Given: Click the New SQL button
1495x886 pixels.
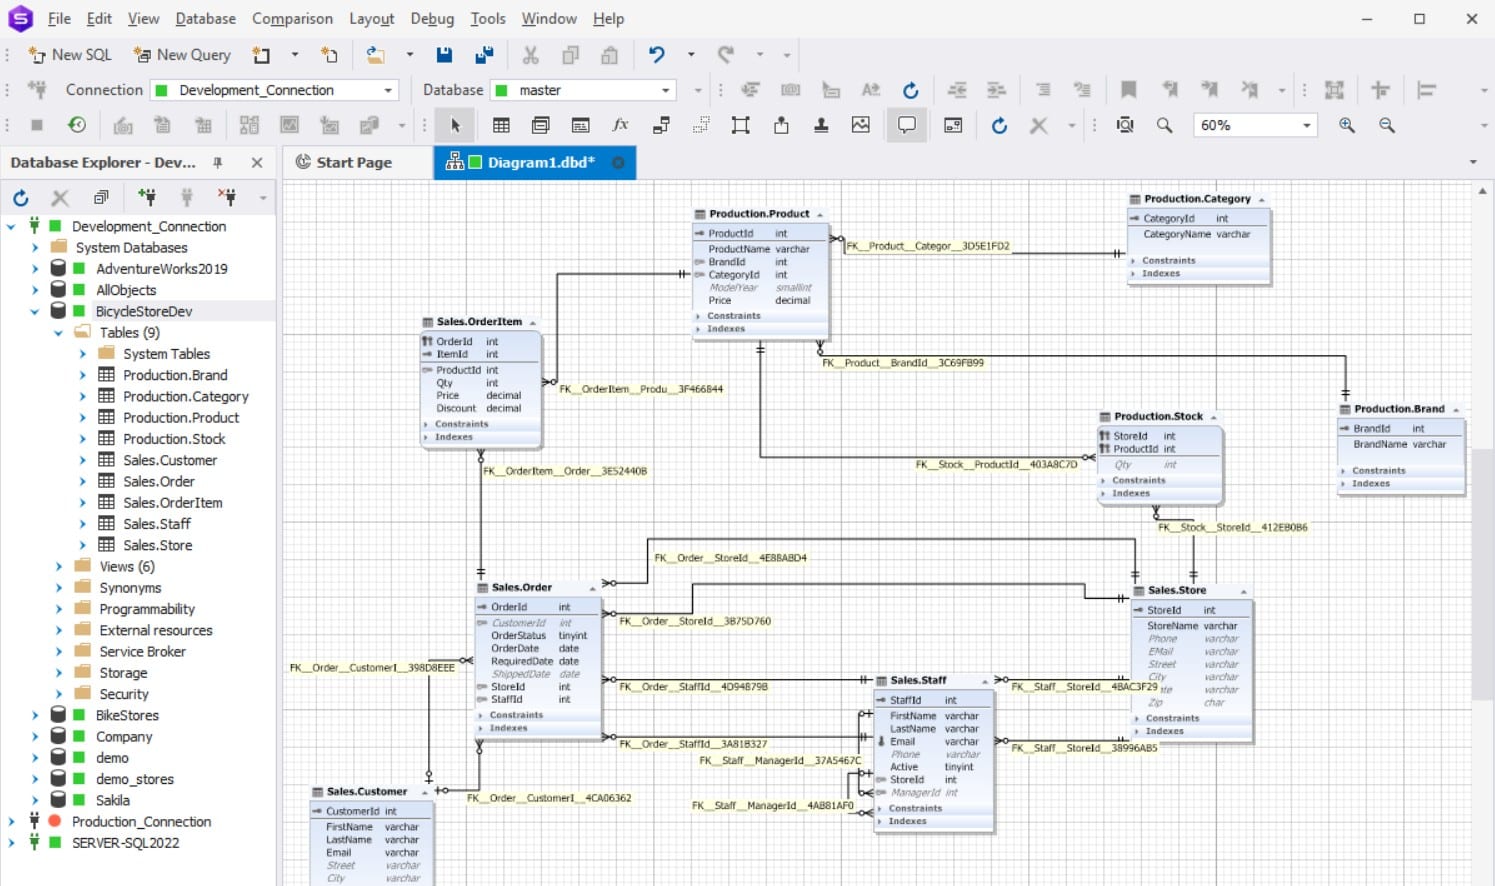Looking at the screenshot, I should (x=70, y=55).
